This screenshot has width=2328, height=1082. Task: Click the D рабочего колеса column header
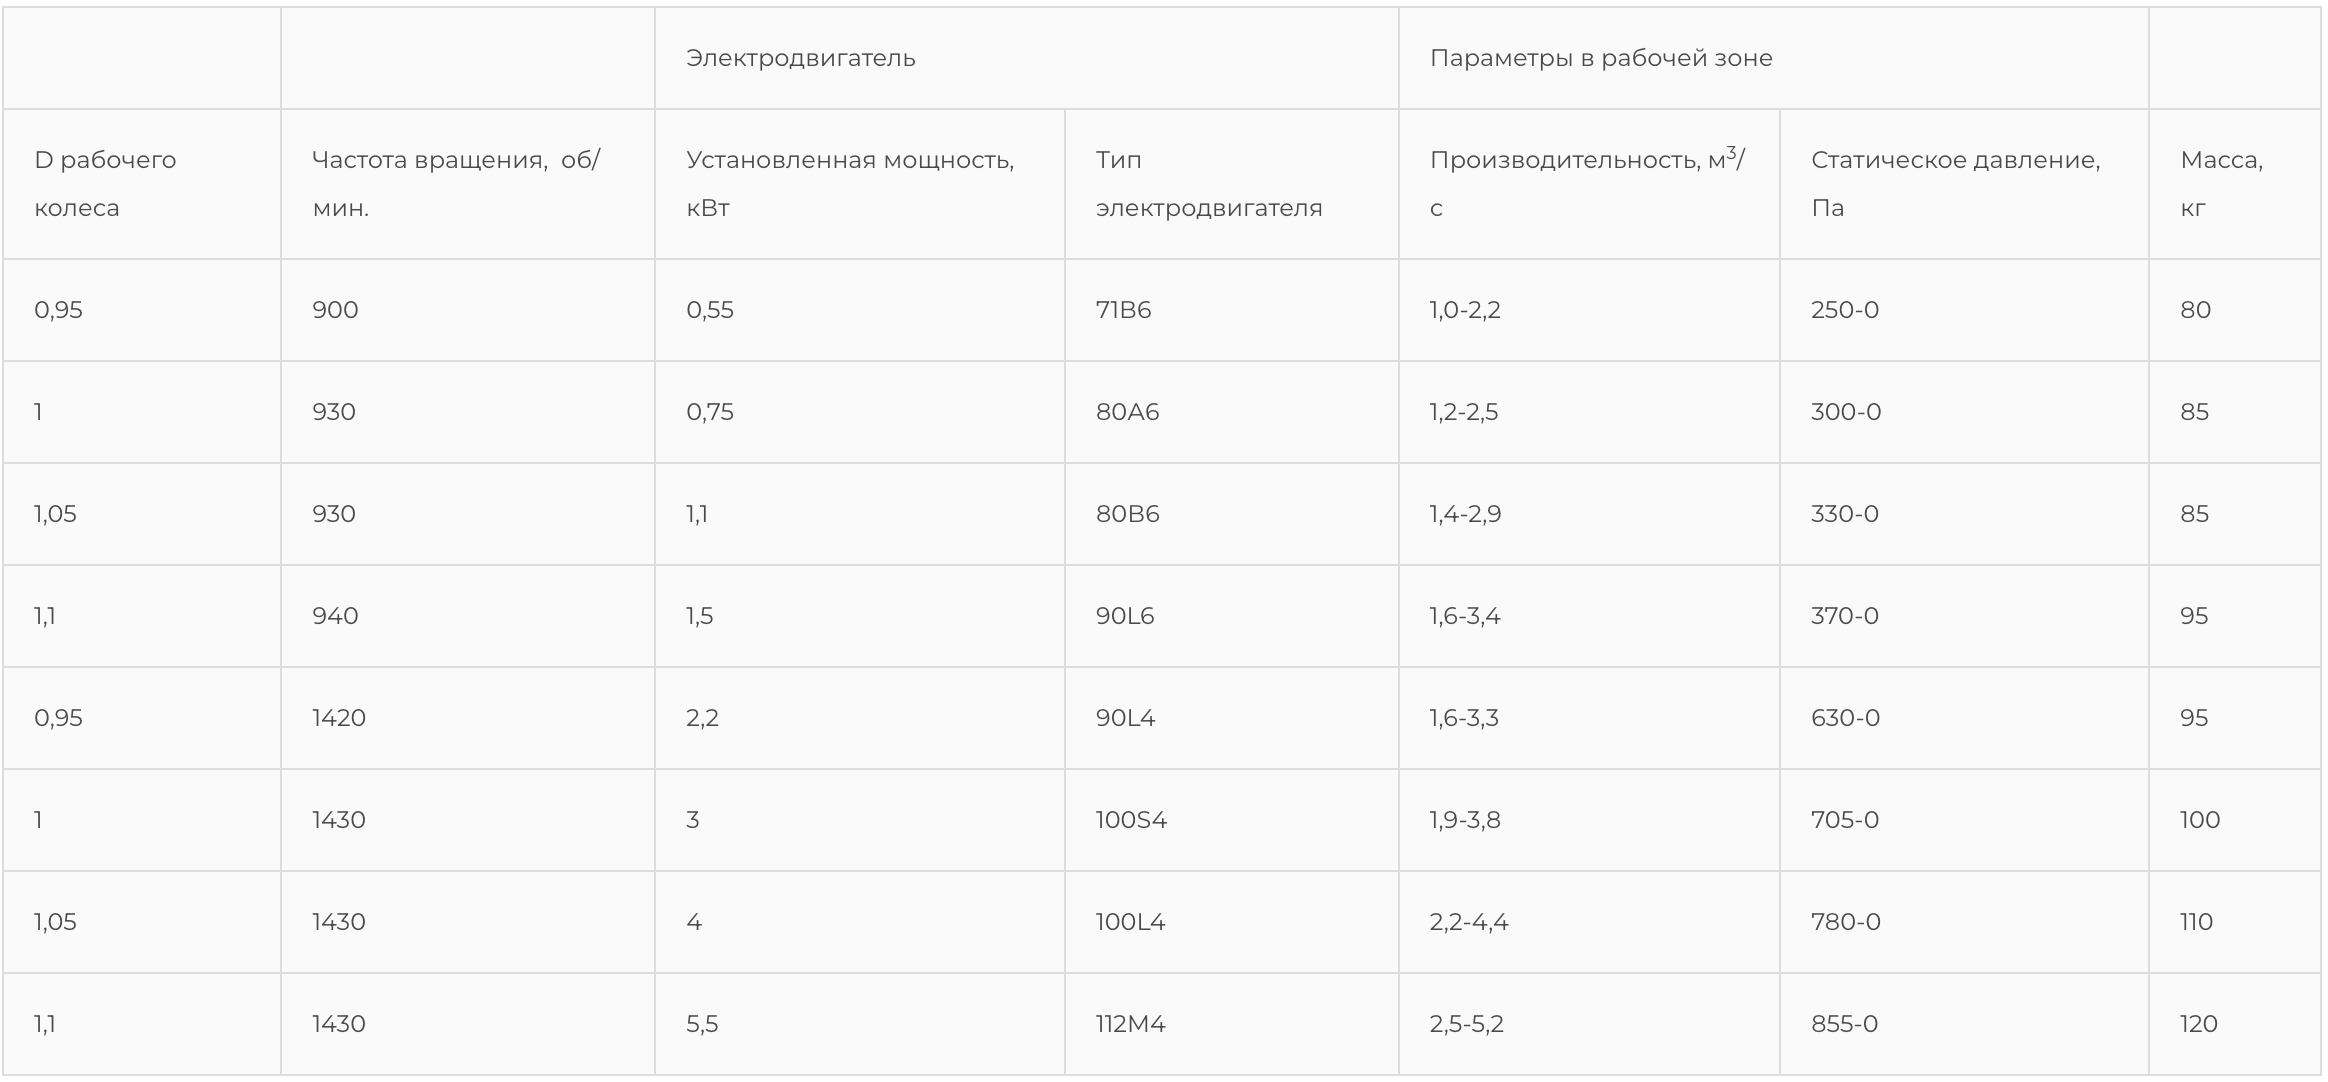pyautogui.click(x=105, y=184)
